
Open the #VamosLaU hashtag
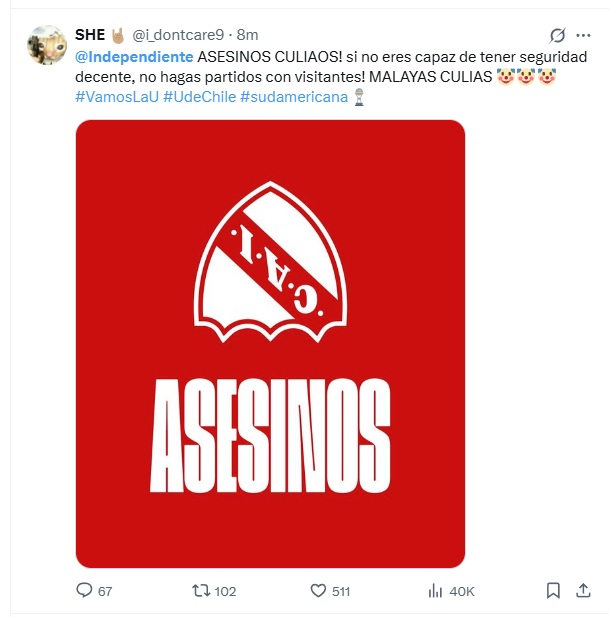(x=117, y=97)
